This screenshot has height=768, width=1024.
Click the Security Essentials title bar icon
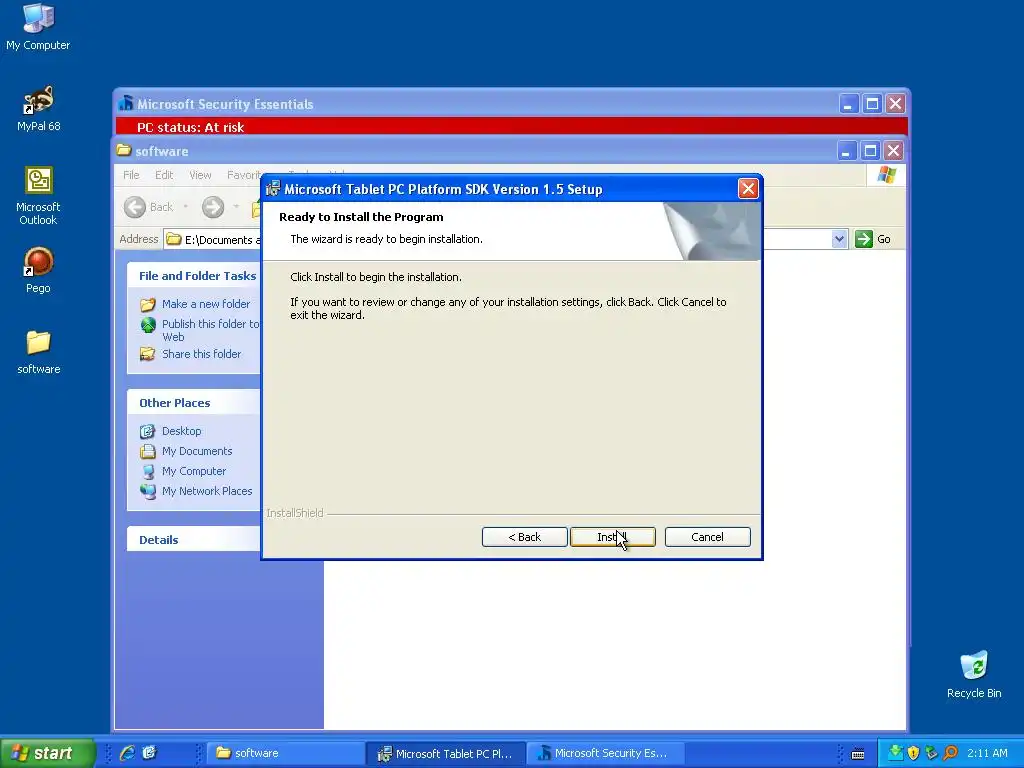point(125,103)
